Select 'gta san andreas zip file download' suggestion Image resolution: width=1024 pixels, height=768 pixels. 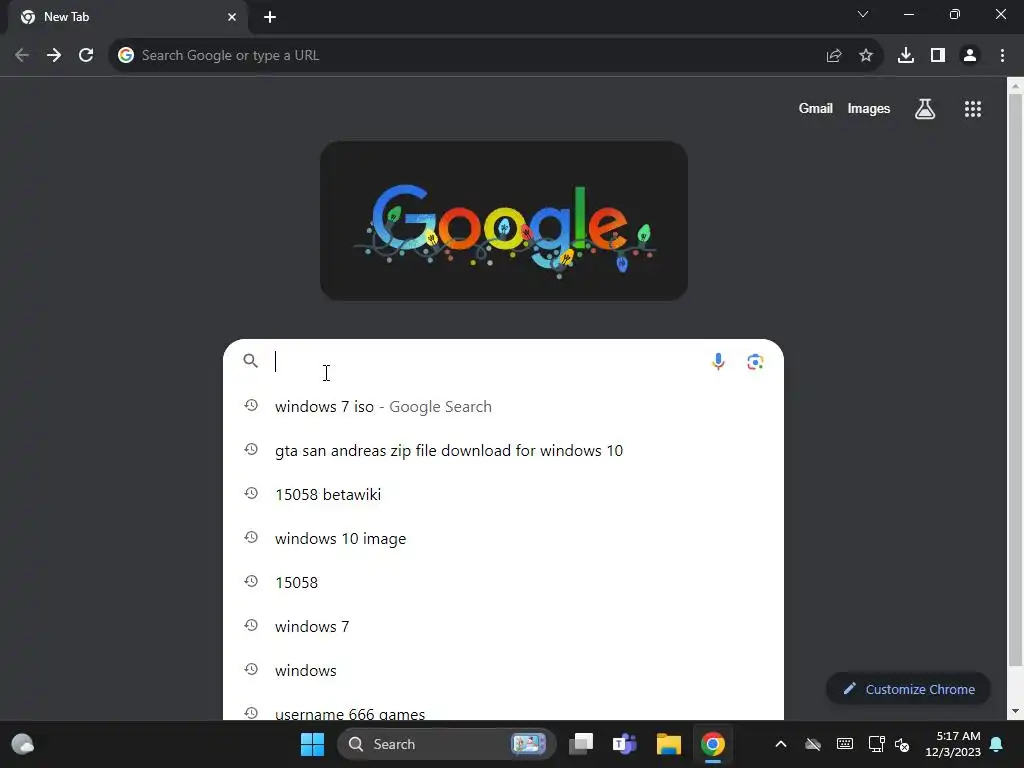(503, 451)
